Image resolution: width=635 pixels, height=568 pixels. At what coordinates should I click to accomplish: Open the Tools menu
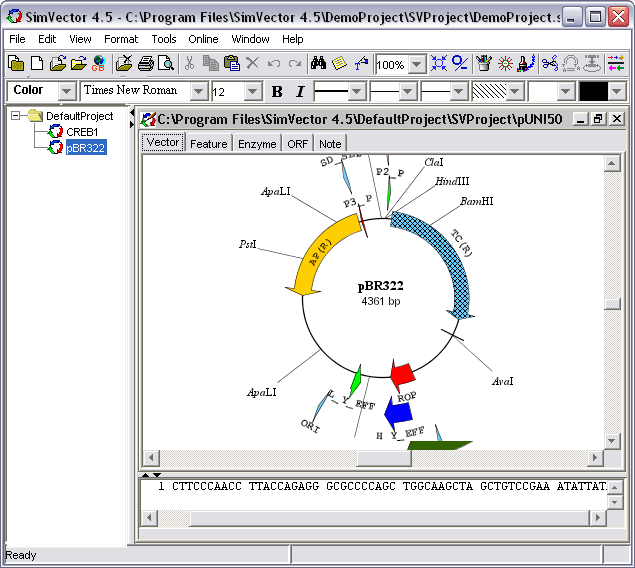164,39
